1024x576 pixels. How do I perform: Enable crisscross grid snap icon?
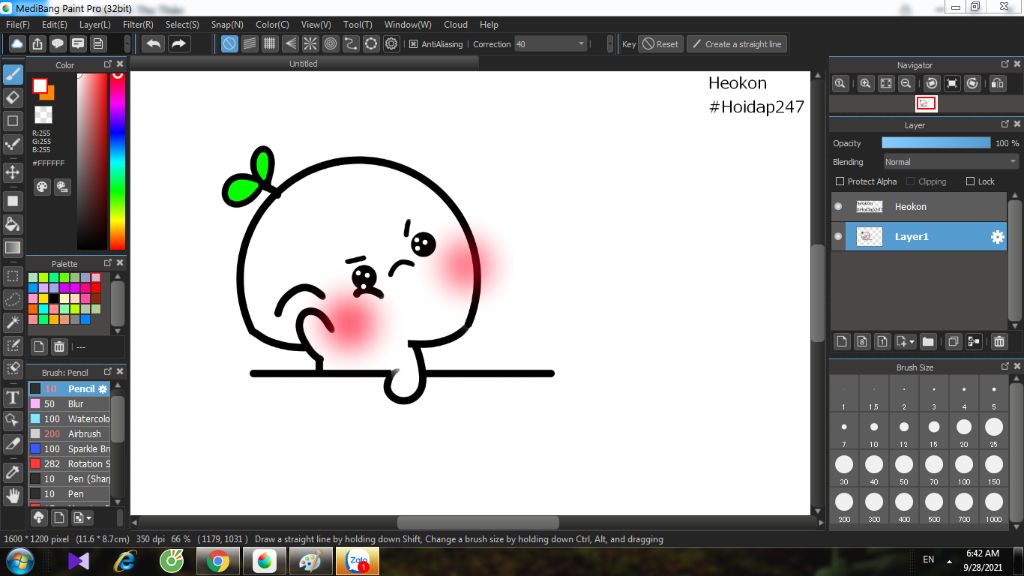[x=270, y=44]
